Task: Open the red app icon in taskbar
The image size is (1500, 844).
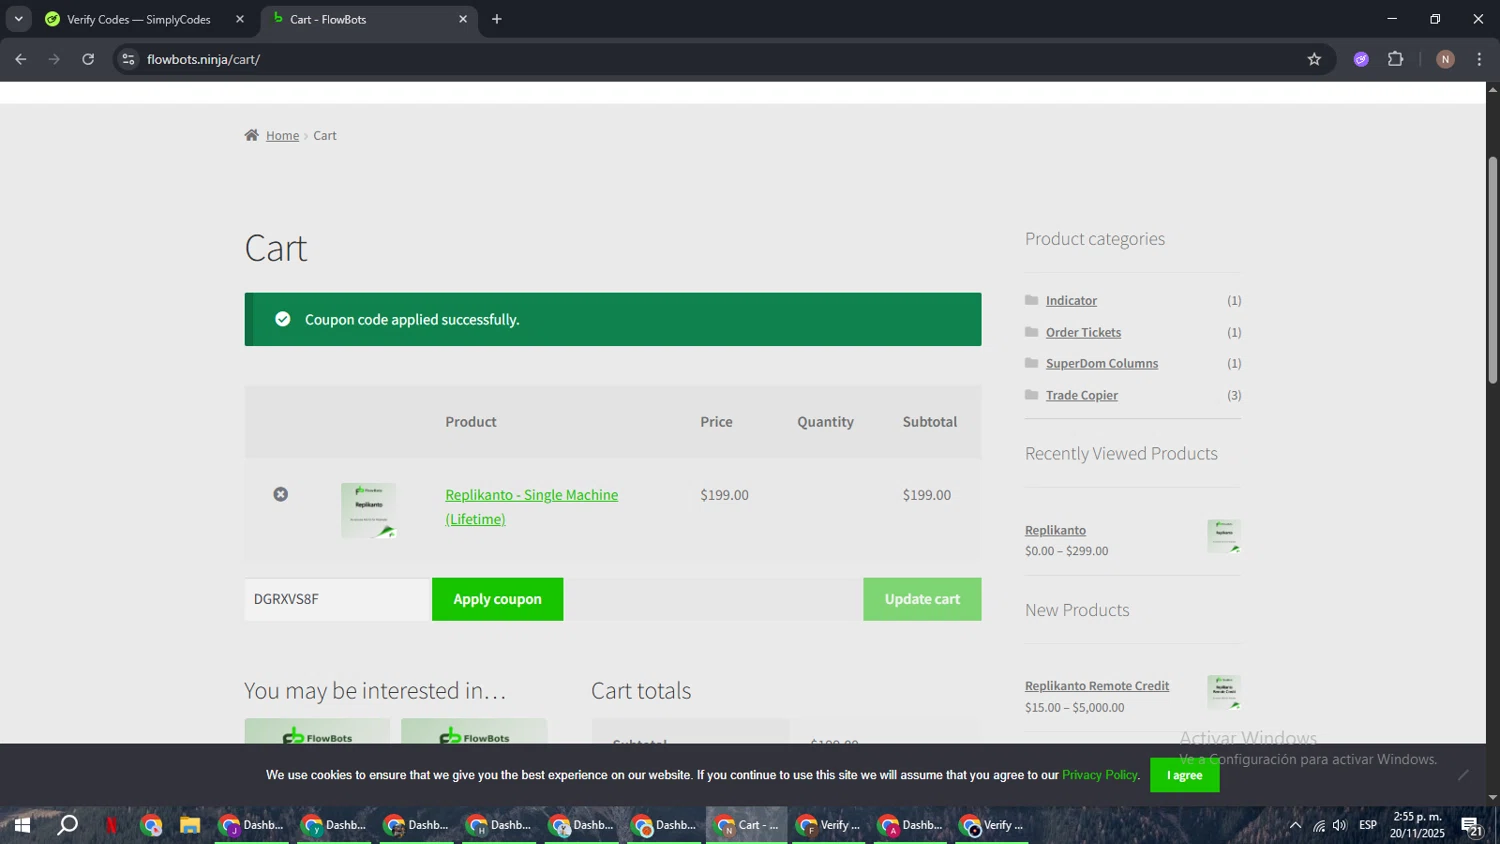Action: [111, 825]
